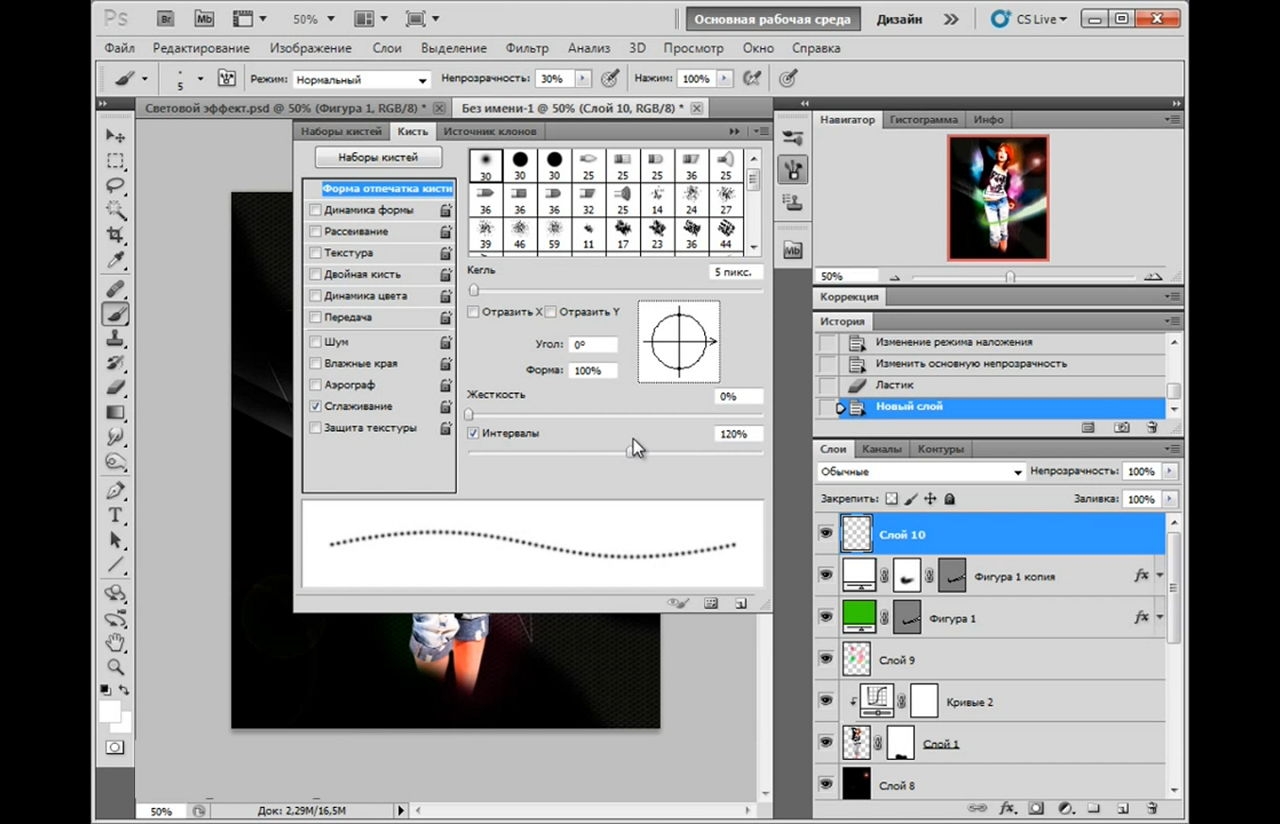Open the Режим dropdown showing Нормальный

coord(361,79)
